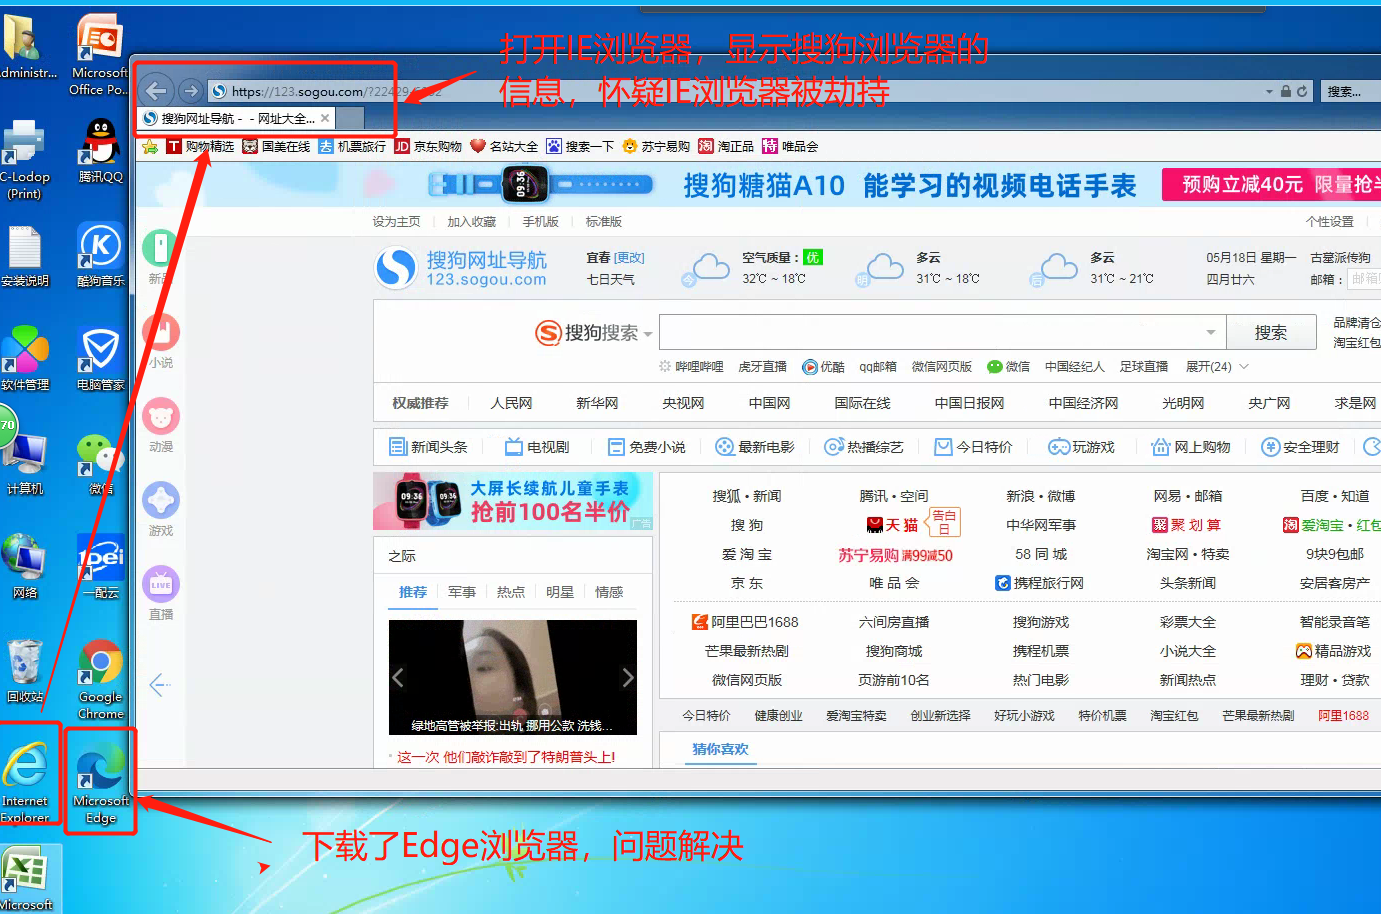Open the favorites star icon on bookmarks bar
This screenshot has width=1381, height=914.
(150, 147)
